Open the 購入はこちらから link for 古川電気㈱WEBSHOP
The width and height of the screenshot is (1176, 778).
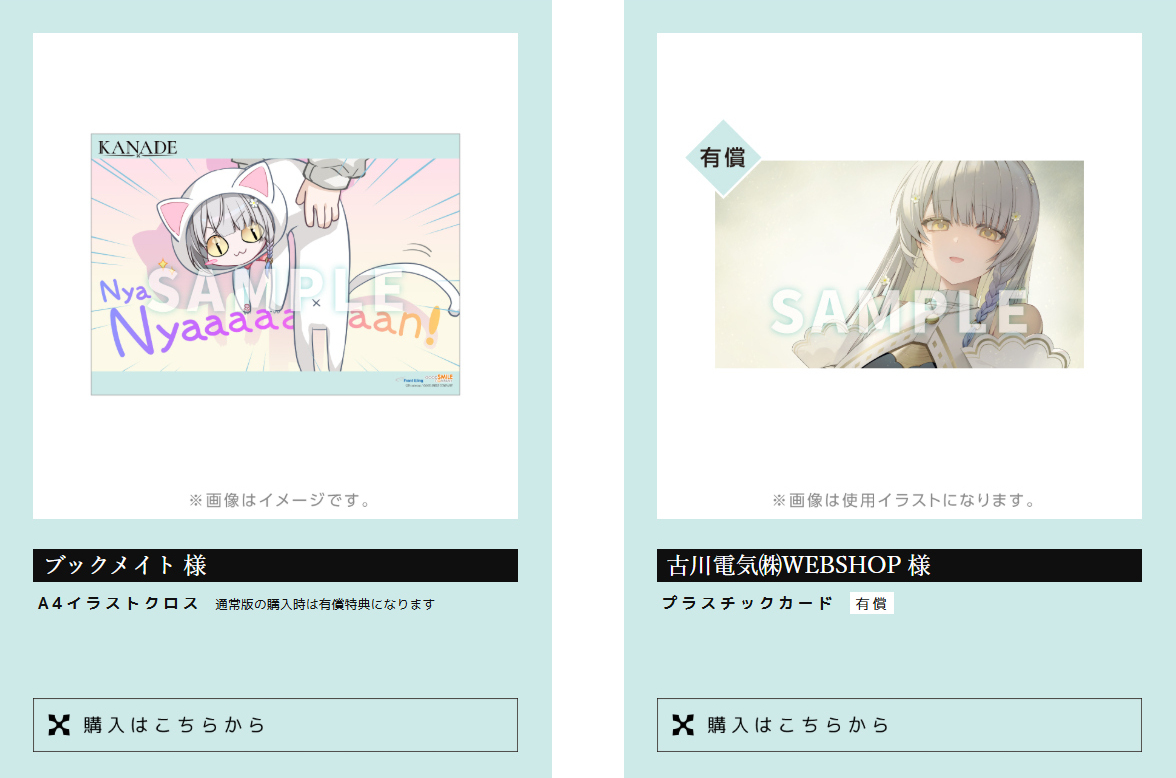pos(899,725)
